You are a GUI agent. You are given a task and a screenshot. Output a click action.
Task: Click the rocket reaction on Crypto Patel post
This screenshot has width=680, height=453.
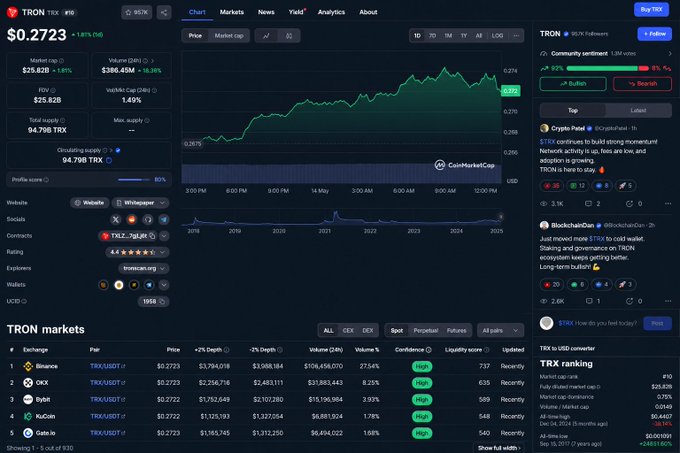click(625, 186)
